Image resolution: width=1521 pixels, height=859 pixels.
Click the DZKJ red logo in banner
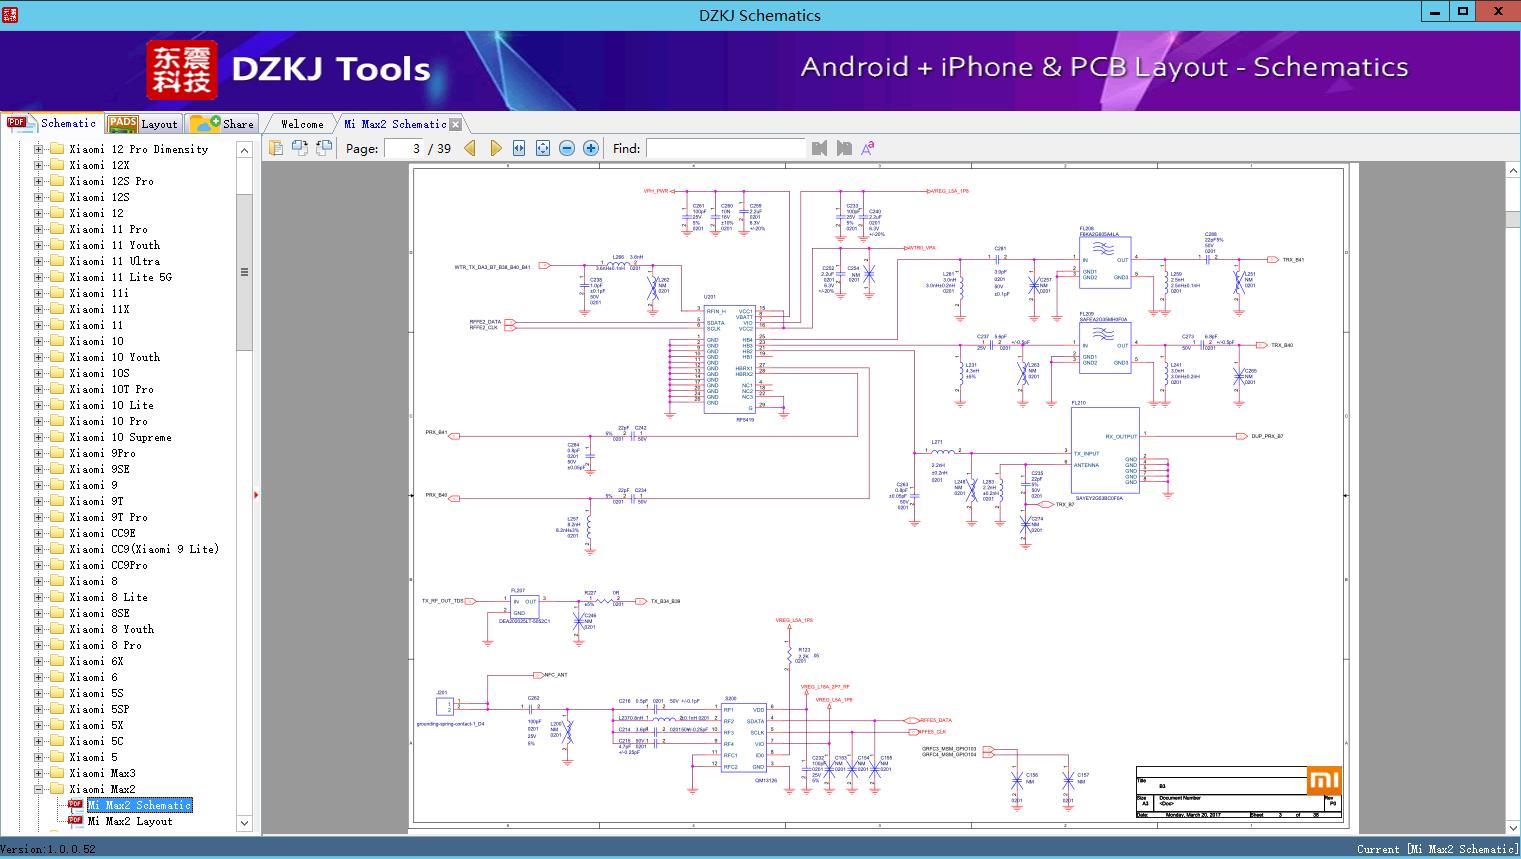pyautogui.click(x=182, y=70)
